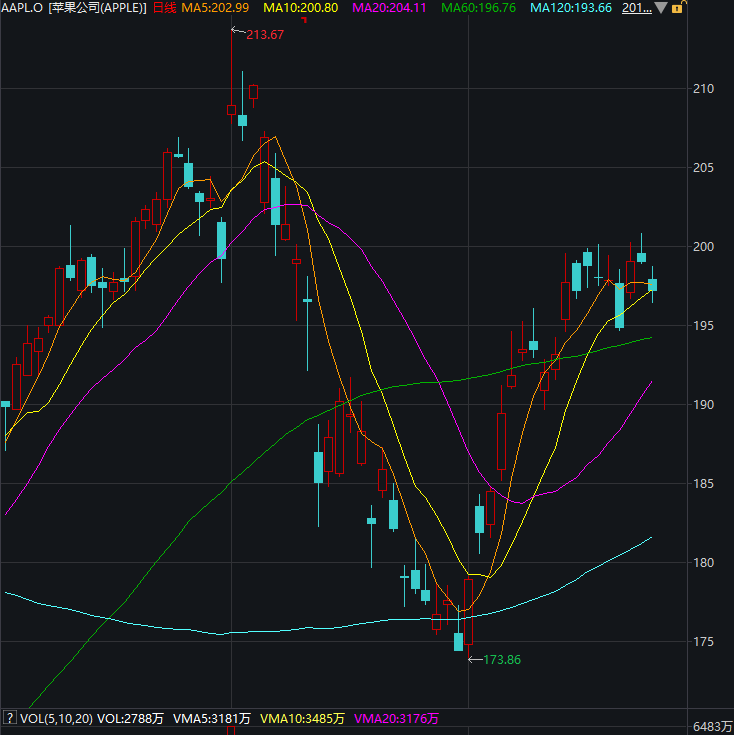Viewport: 734px width, 735px height.
Task: Click the VMA20:3176万 volume label
Action: click(397, 718)
